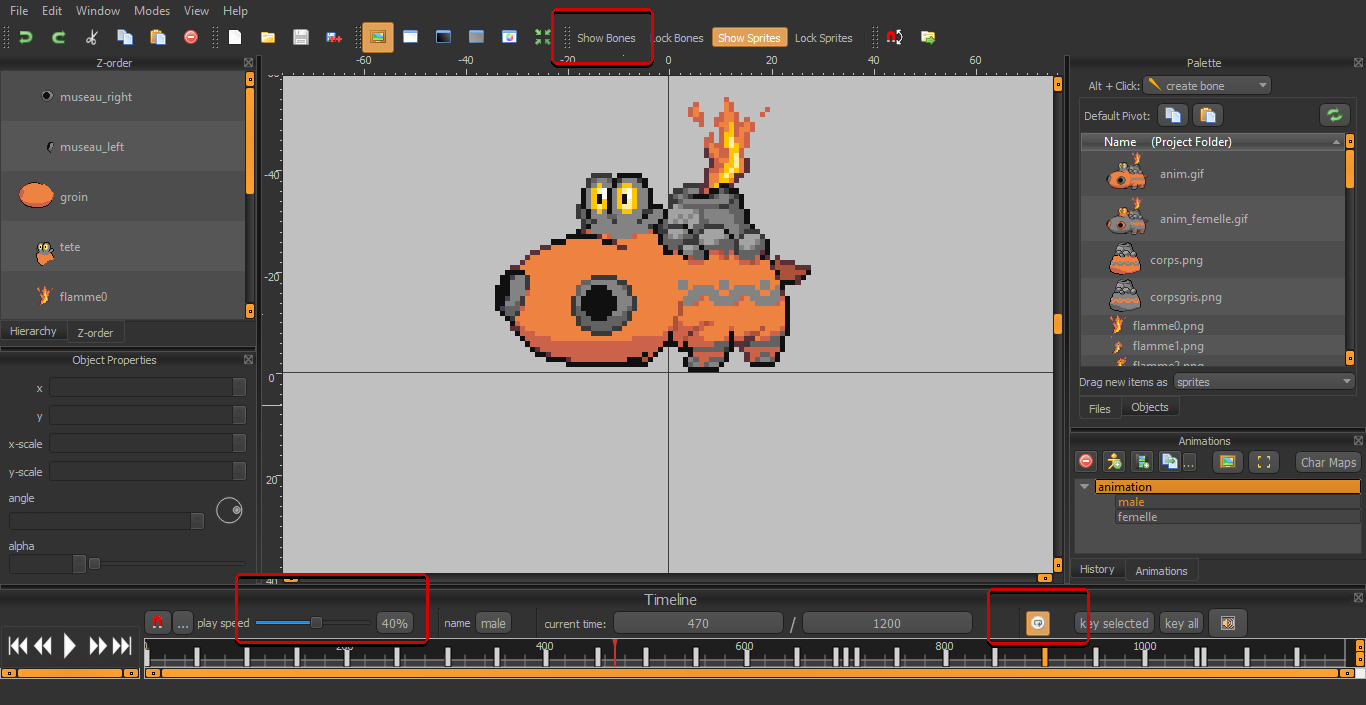This screenshot has height=705, width=1366.
Task: Toggle the gray window view mode icon
Action: pos(476,37)
